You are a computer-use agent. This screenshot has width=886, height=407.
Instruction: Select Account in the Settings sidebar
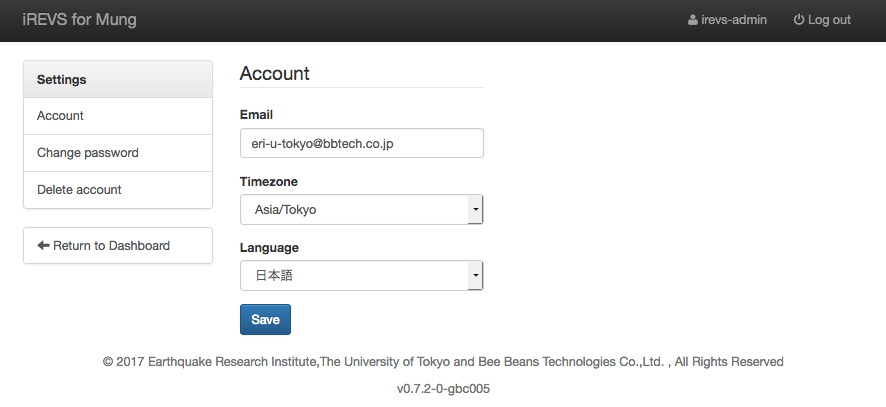pyautogui.click(x=60, y=116)
